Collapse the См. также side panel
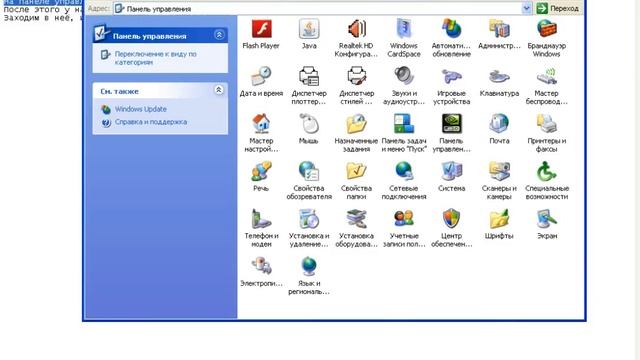 coord(219,90)
